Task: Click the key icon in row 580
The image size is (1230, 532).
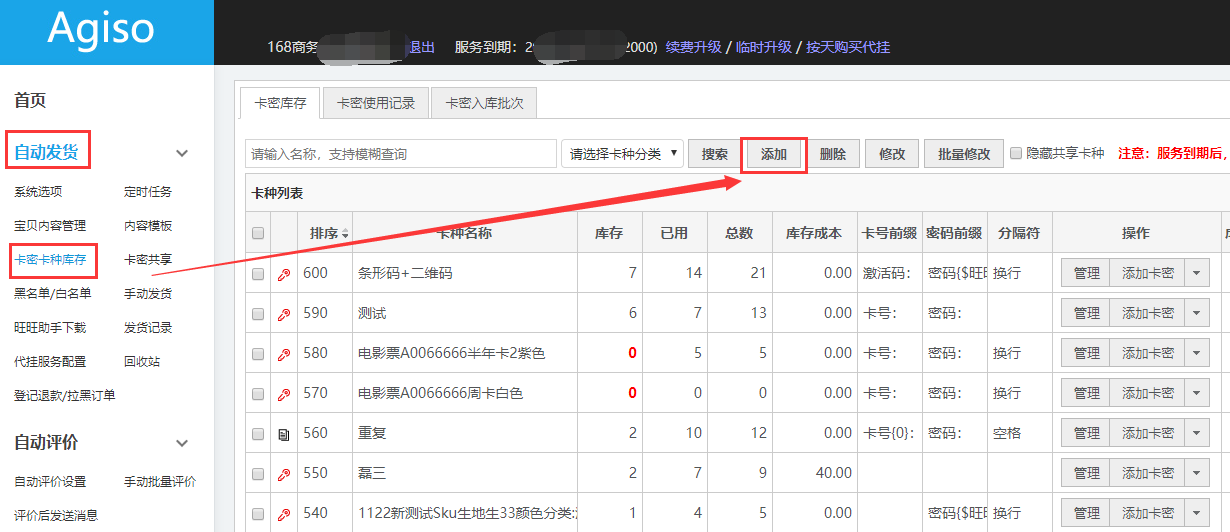Action: 283,354
